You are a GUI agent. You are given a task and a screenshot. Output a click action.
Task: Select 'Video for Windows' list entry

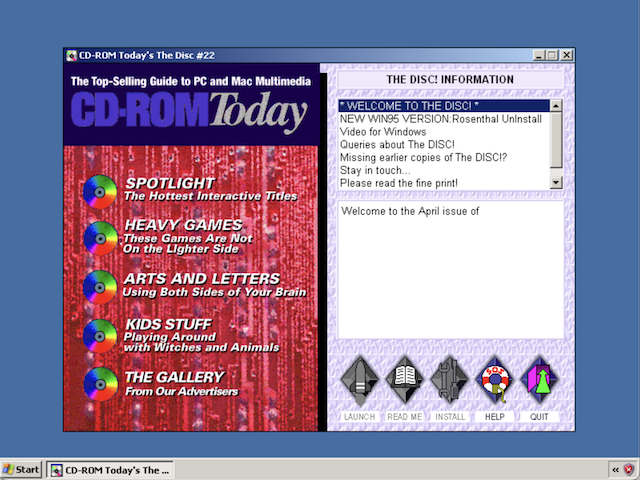444,132
